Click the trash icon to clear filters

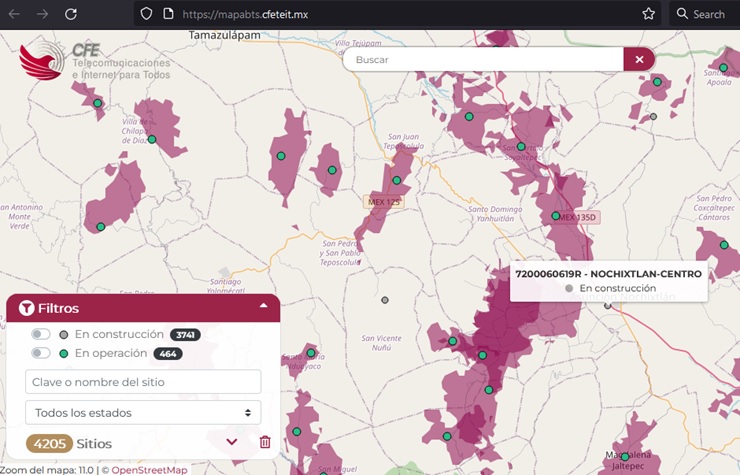[x=264, y=442]
